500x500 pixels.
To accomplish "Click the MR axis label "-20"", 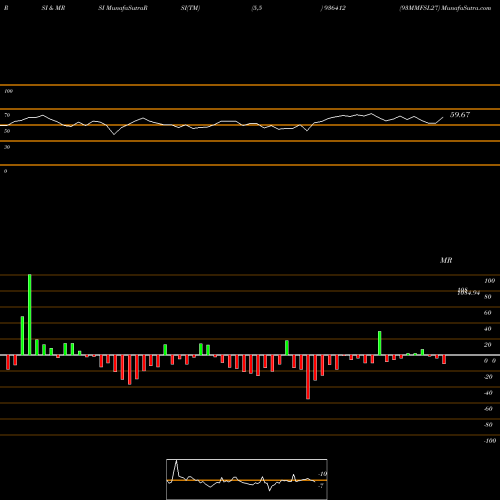I will pos(488,377).
